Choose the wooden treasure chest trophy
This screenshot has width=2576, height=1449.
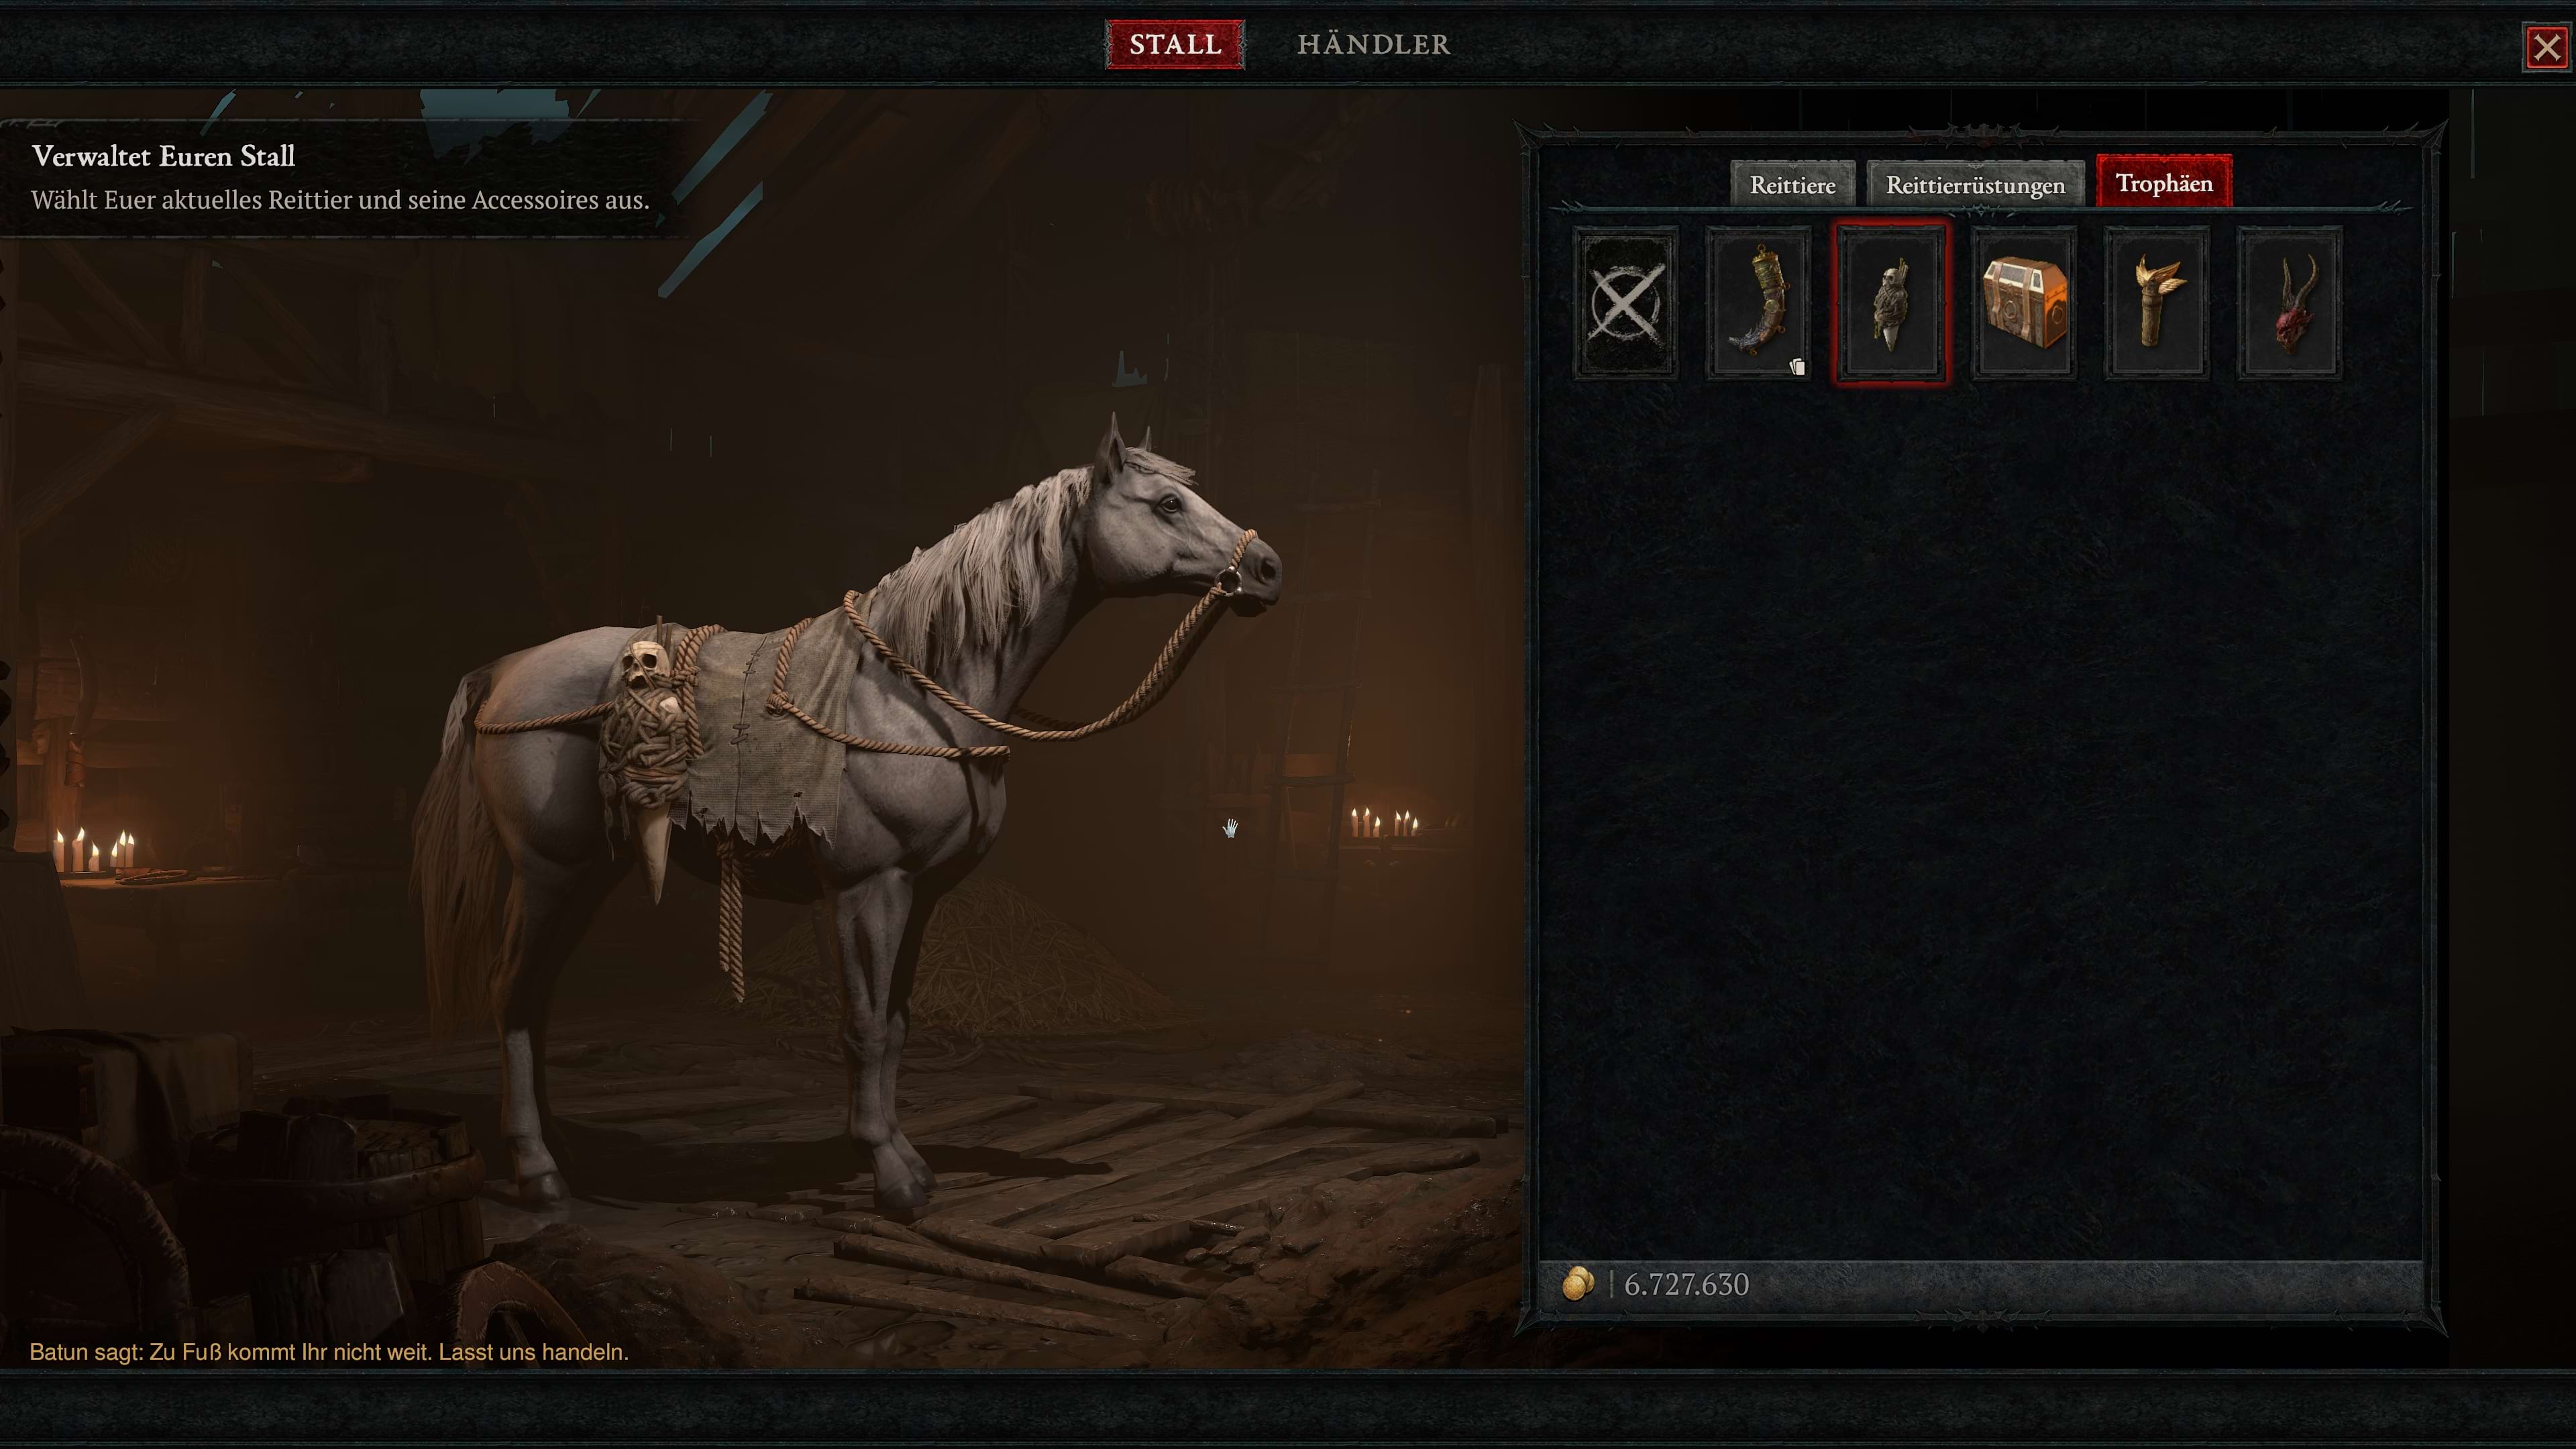point(2023,302)
